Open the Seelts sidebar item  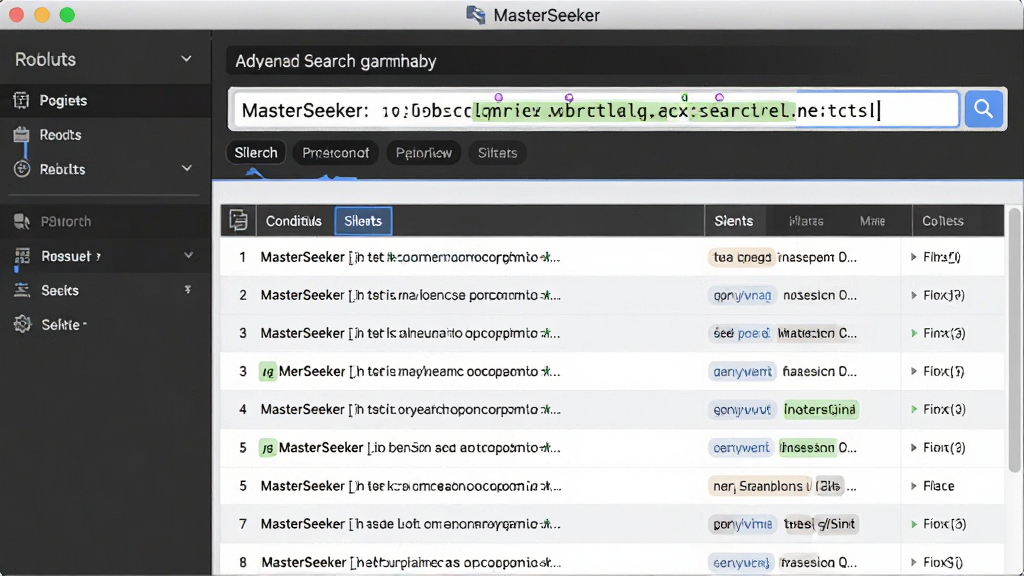(x=104, y=290)
